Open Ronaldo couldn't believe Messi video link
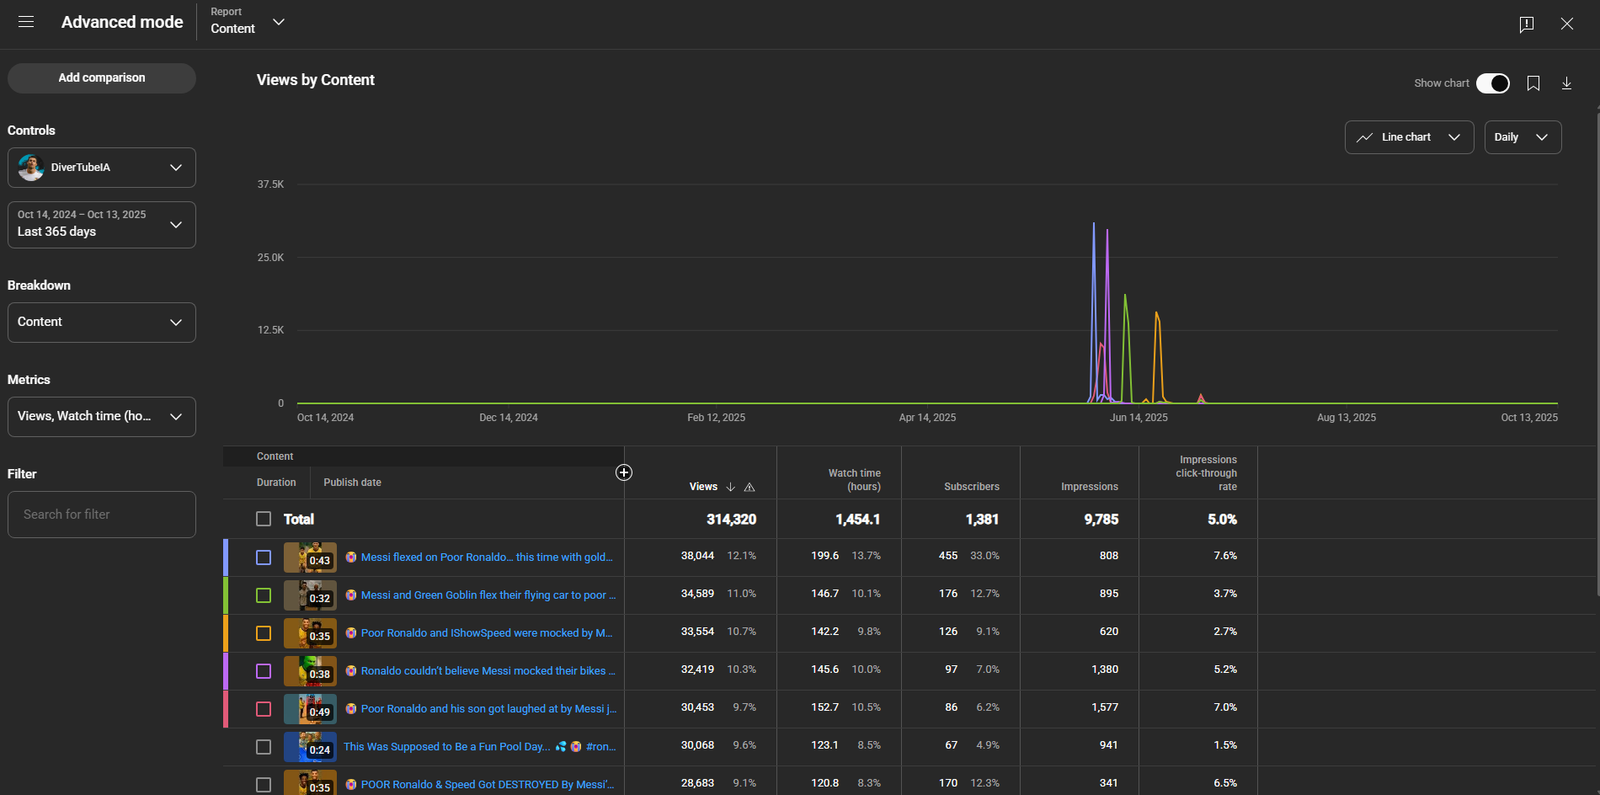 click(488, 671)
